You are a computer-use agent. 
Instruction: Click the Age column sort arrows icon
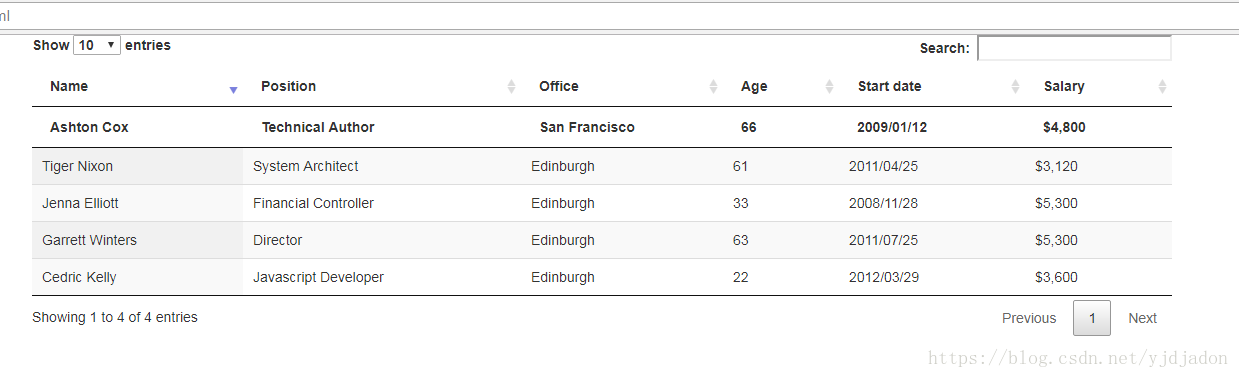829,87
